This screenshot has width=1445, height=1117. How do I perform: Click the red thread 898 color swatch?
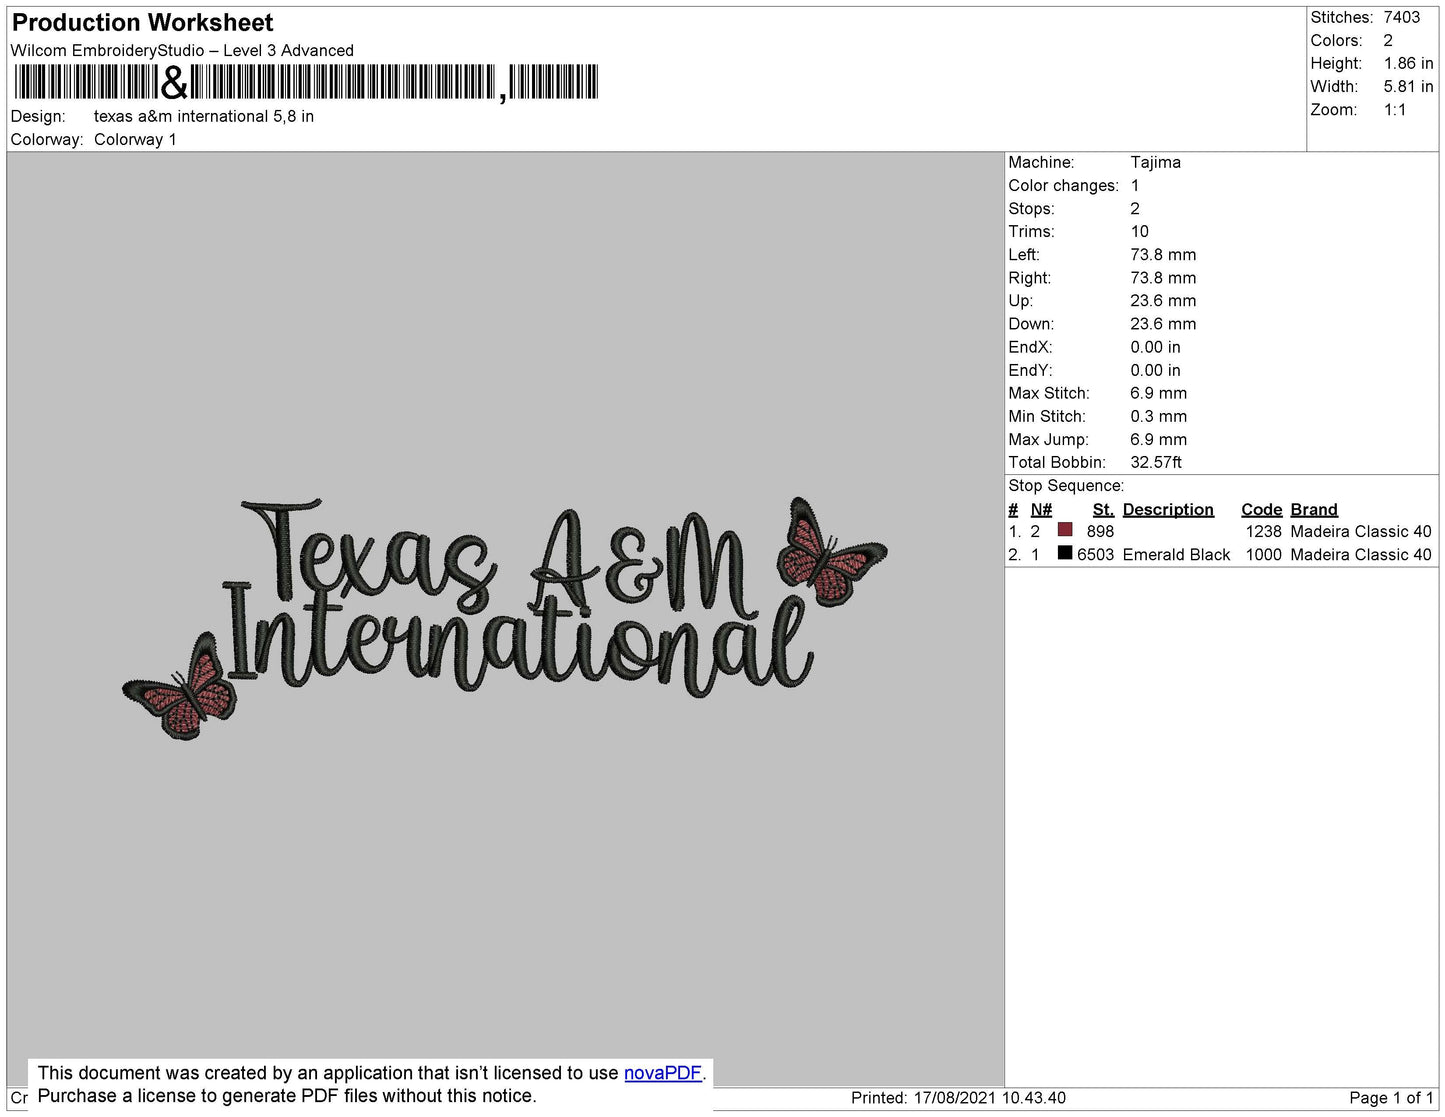[1065, 530]
